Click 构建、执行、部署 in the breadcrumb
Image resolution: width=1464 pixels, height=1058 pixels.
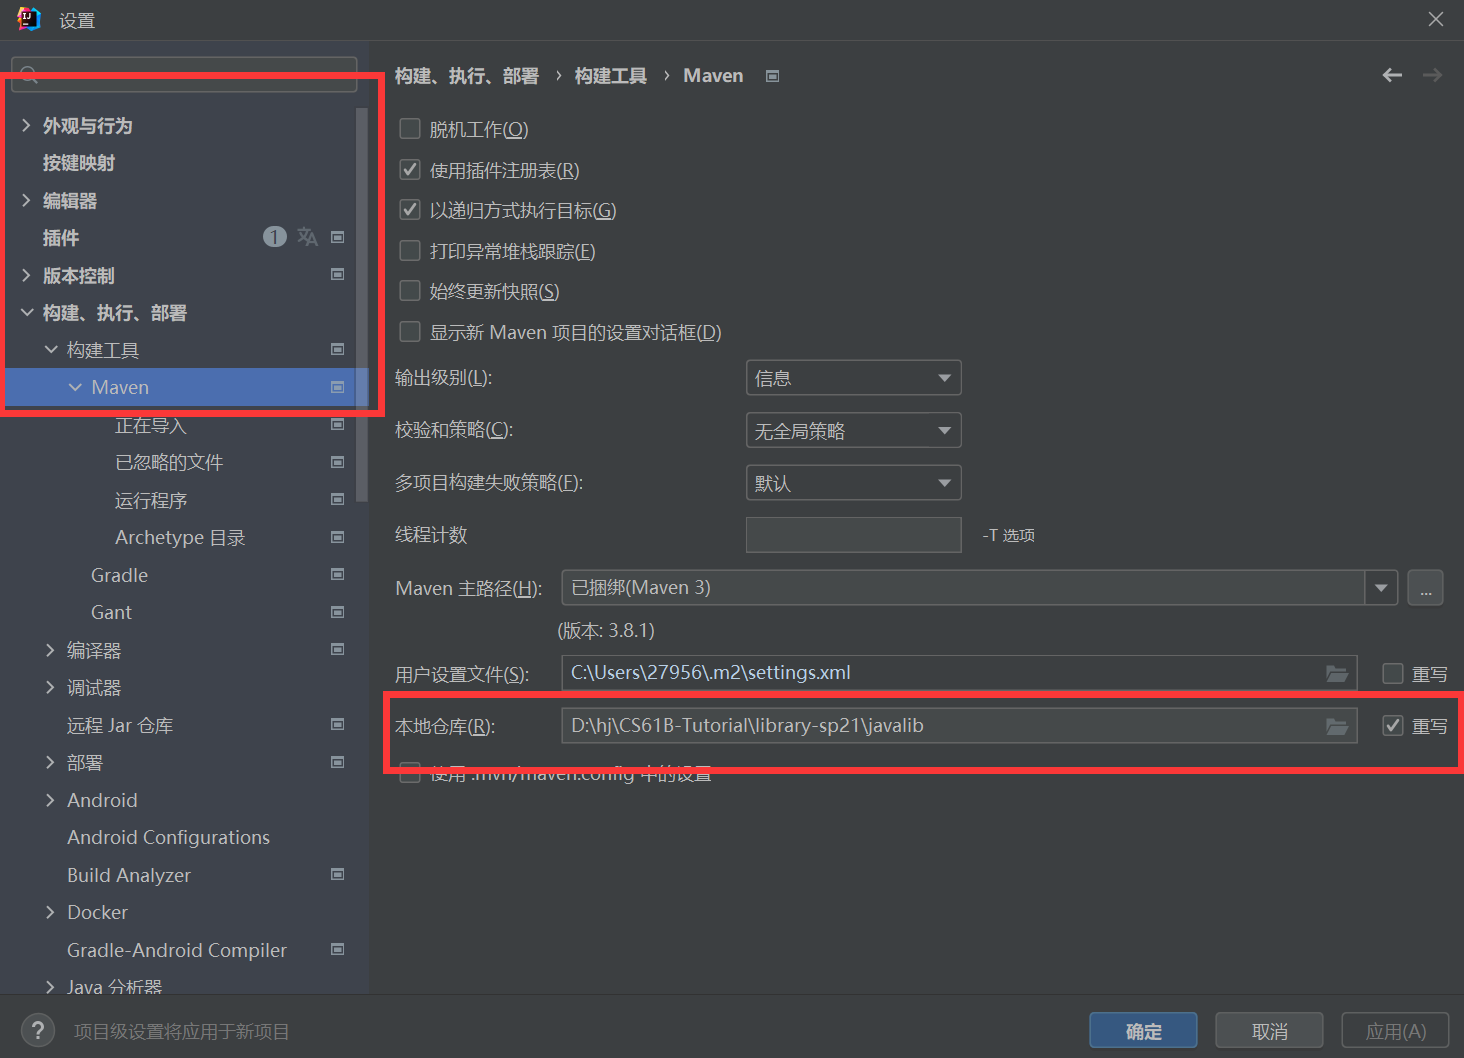point(467,76)
